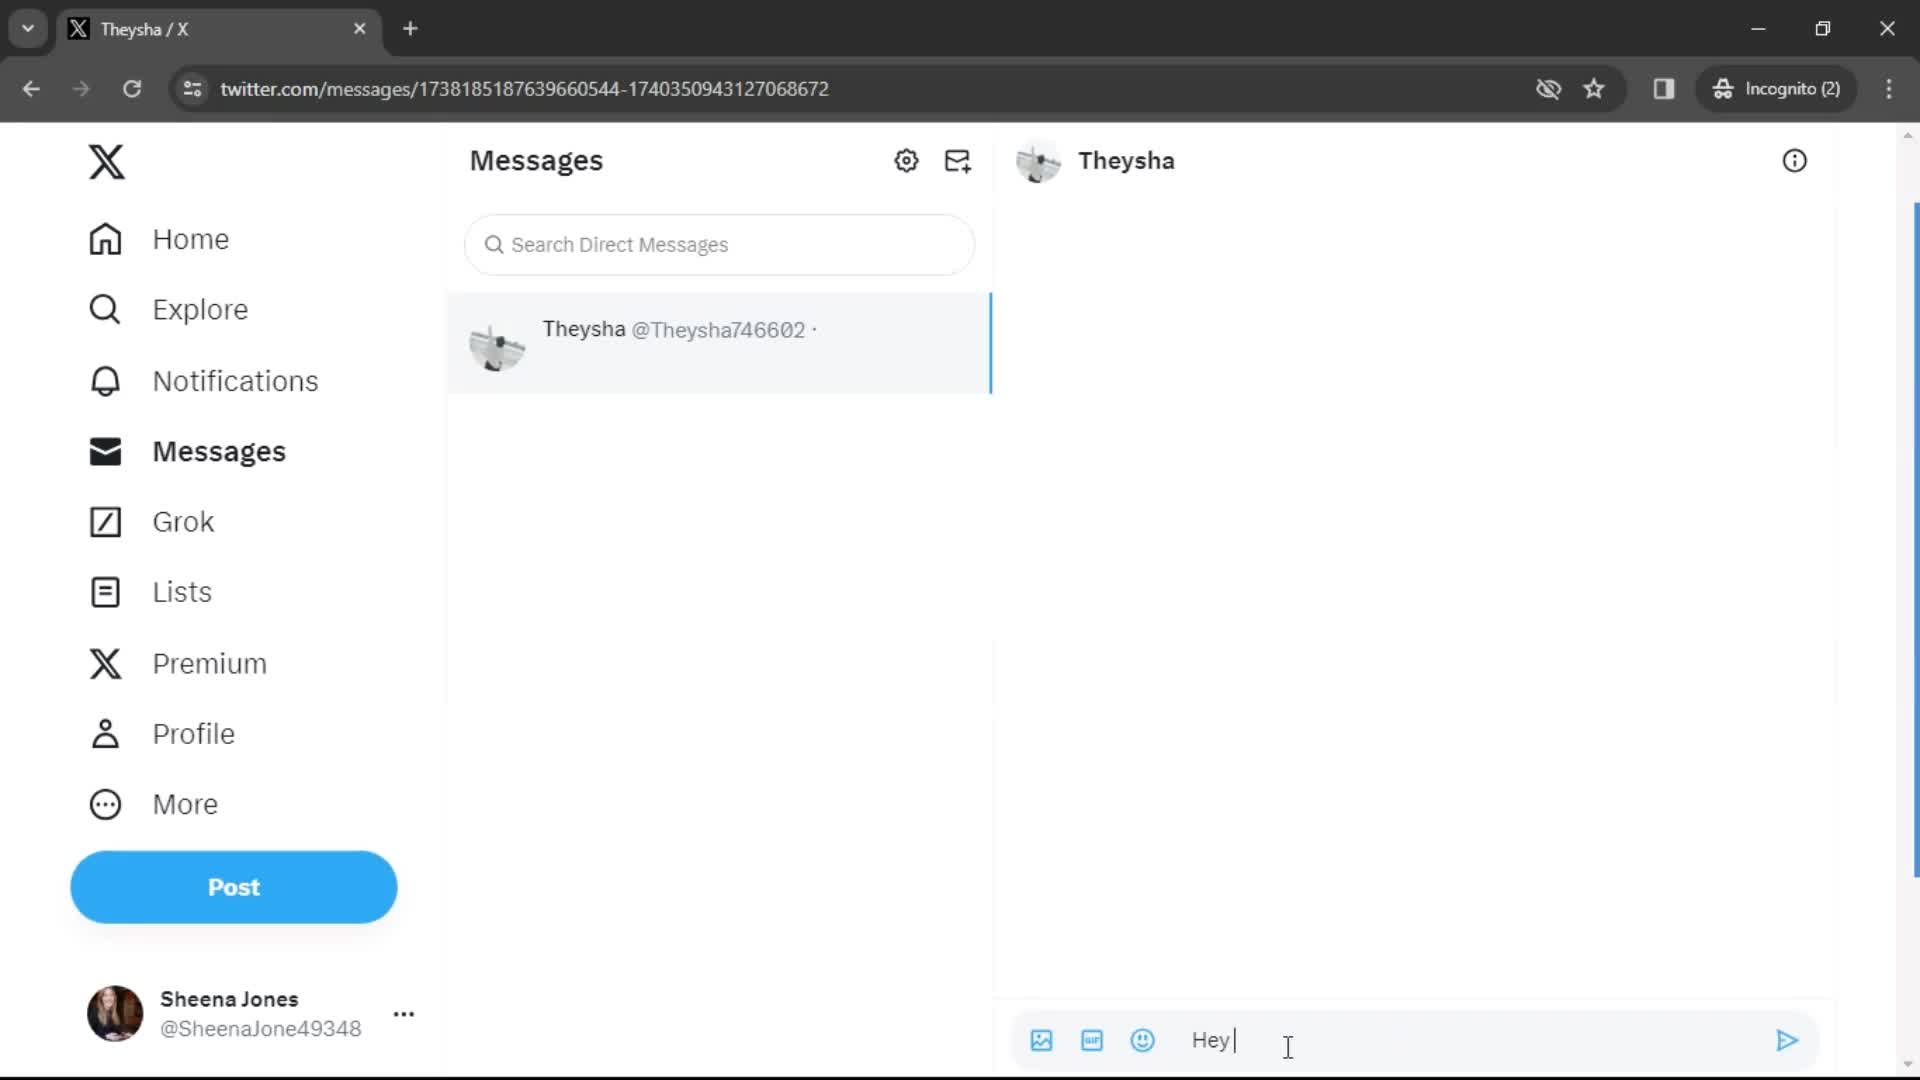Screen dimensions: 1920x1080
Task: Click browser back arrow
Action: 31,89
